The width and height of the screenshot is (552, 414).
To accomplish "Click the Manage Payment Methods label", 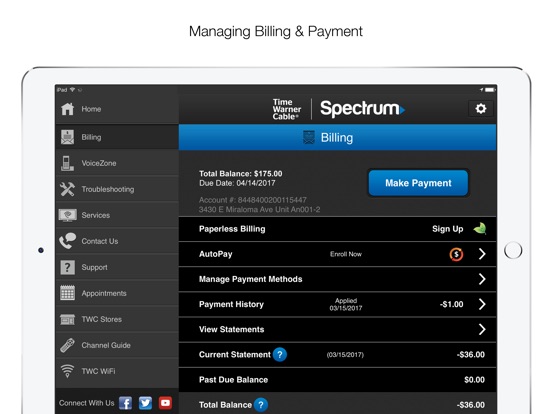I will 251,279.
